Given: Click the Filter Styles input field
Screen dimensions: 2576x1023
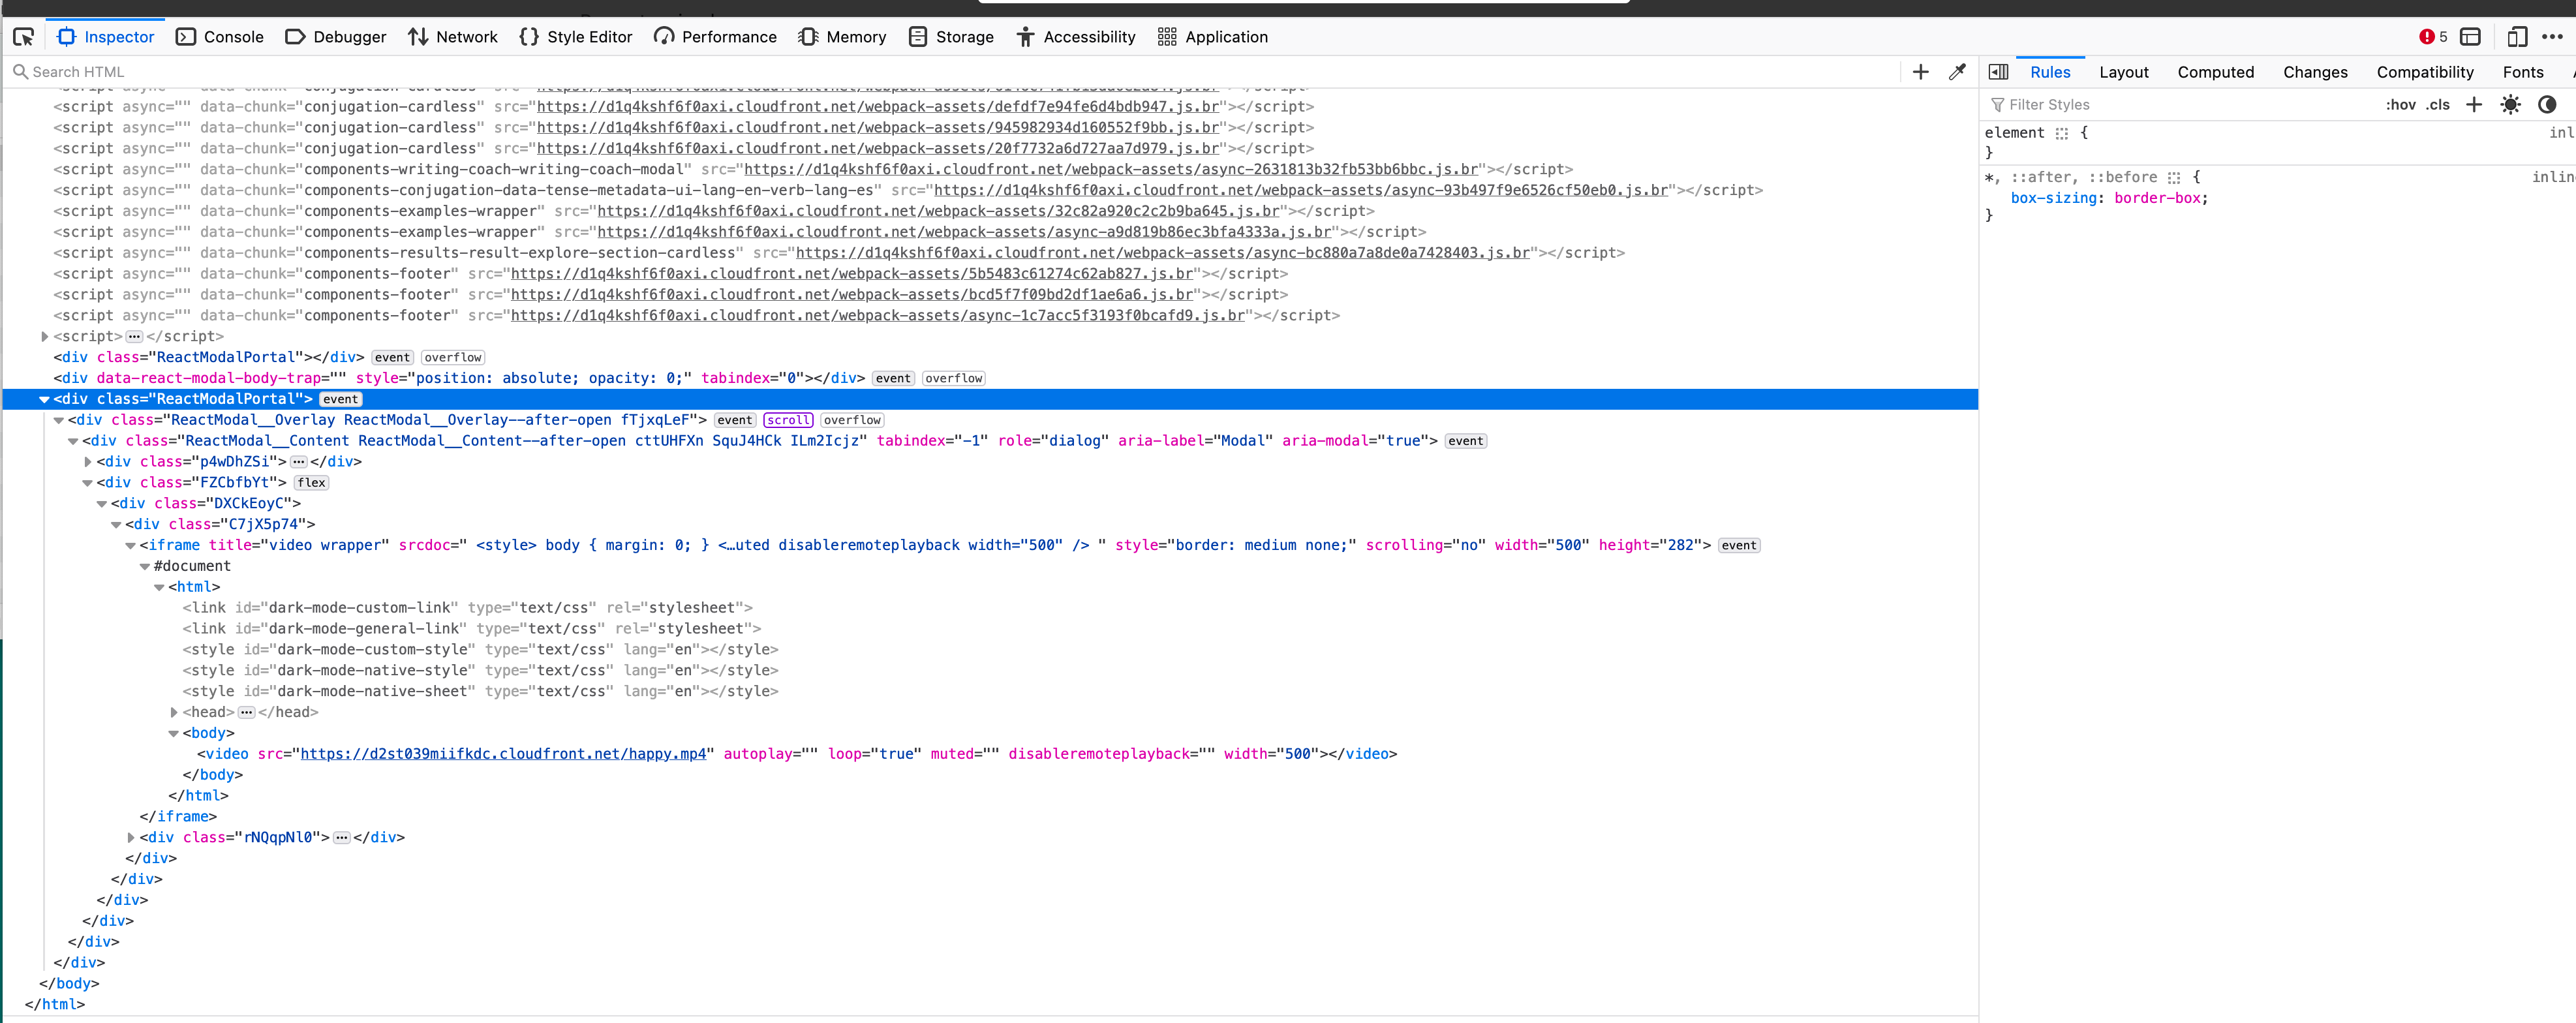Looking at the screenshot, I should tap(2060, 104).
